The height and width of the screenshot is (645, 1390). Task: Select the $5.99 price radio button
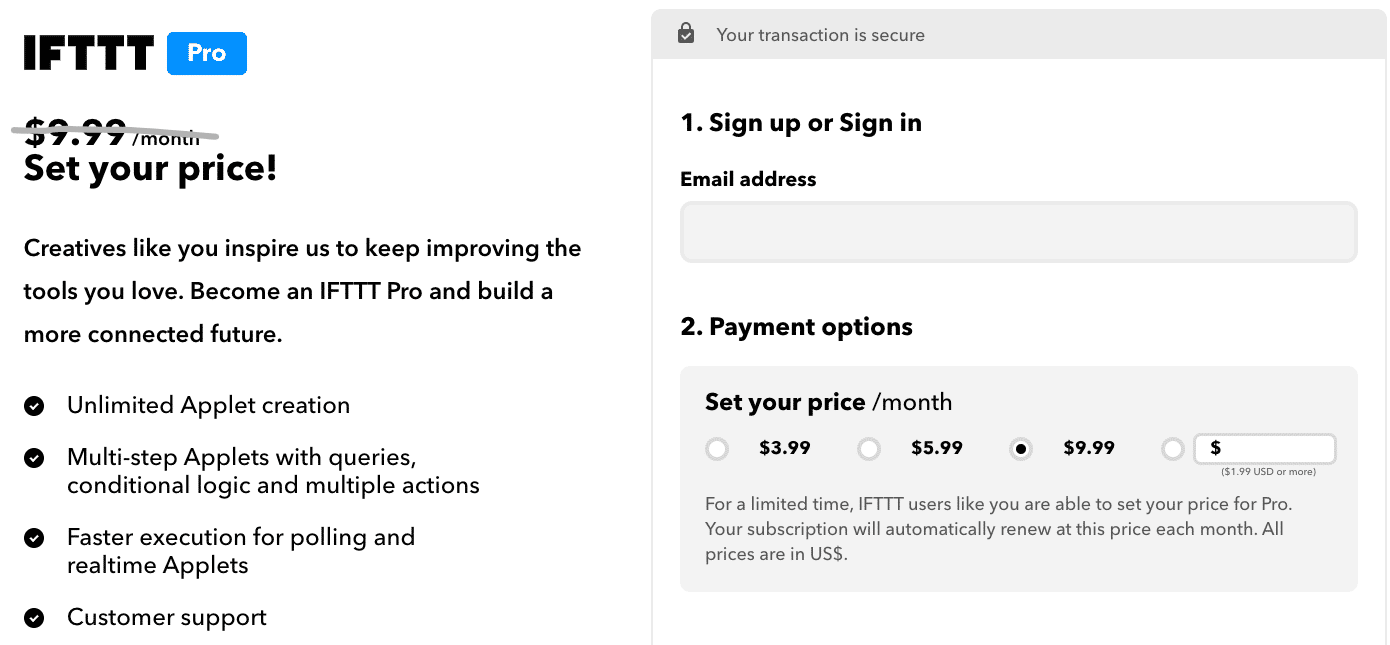click(x=869, y=449)
